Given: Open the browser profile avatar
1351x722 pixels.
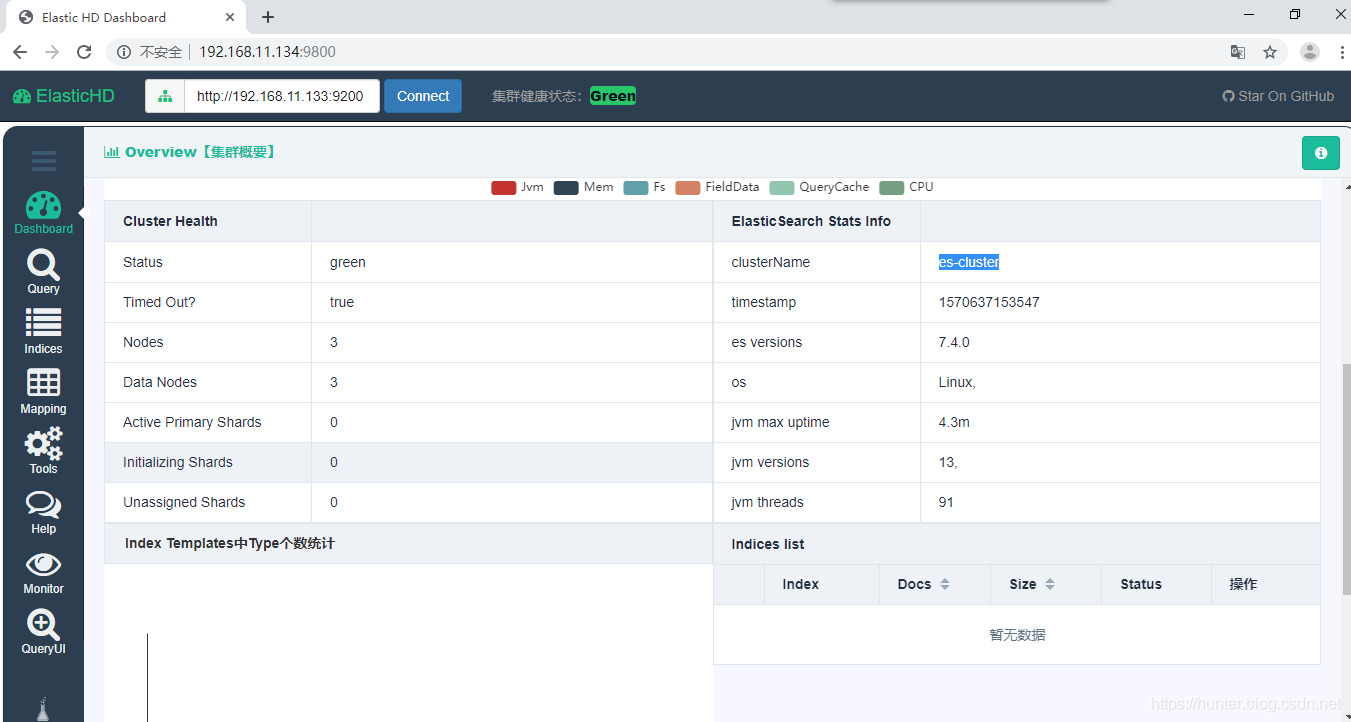Looking at the screenshot, I should [x=1310, y=52].
